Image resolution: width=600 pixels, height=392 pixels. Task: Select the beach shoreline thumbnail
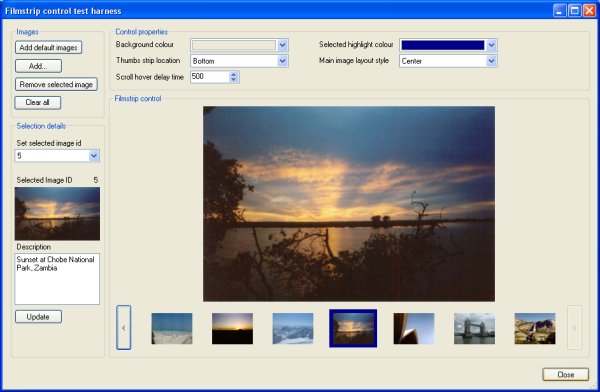pyautogui.click(x=172, y=328)
